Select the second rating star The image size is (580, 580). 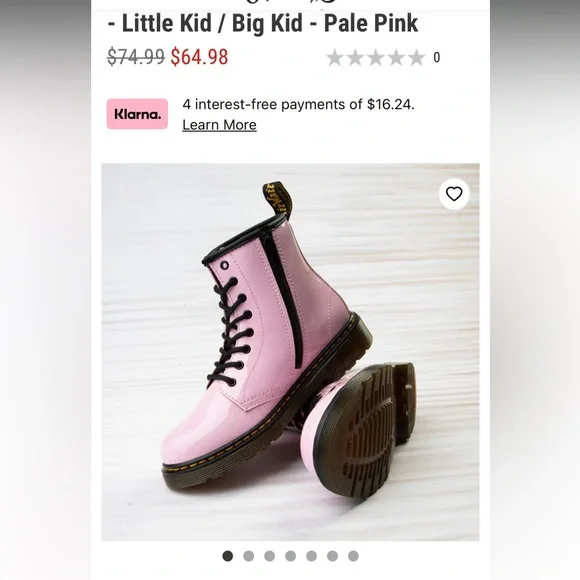click(355, 58)
